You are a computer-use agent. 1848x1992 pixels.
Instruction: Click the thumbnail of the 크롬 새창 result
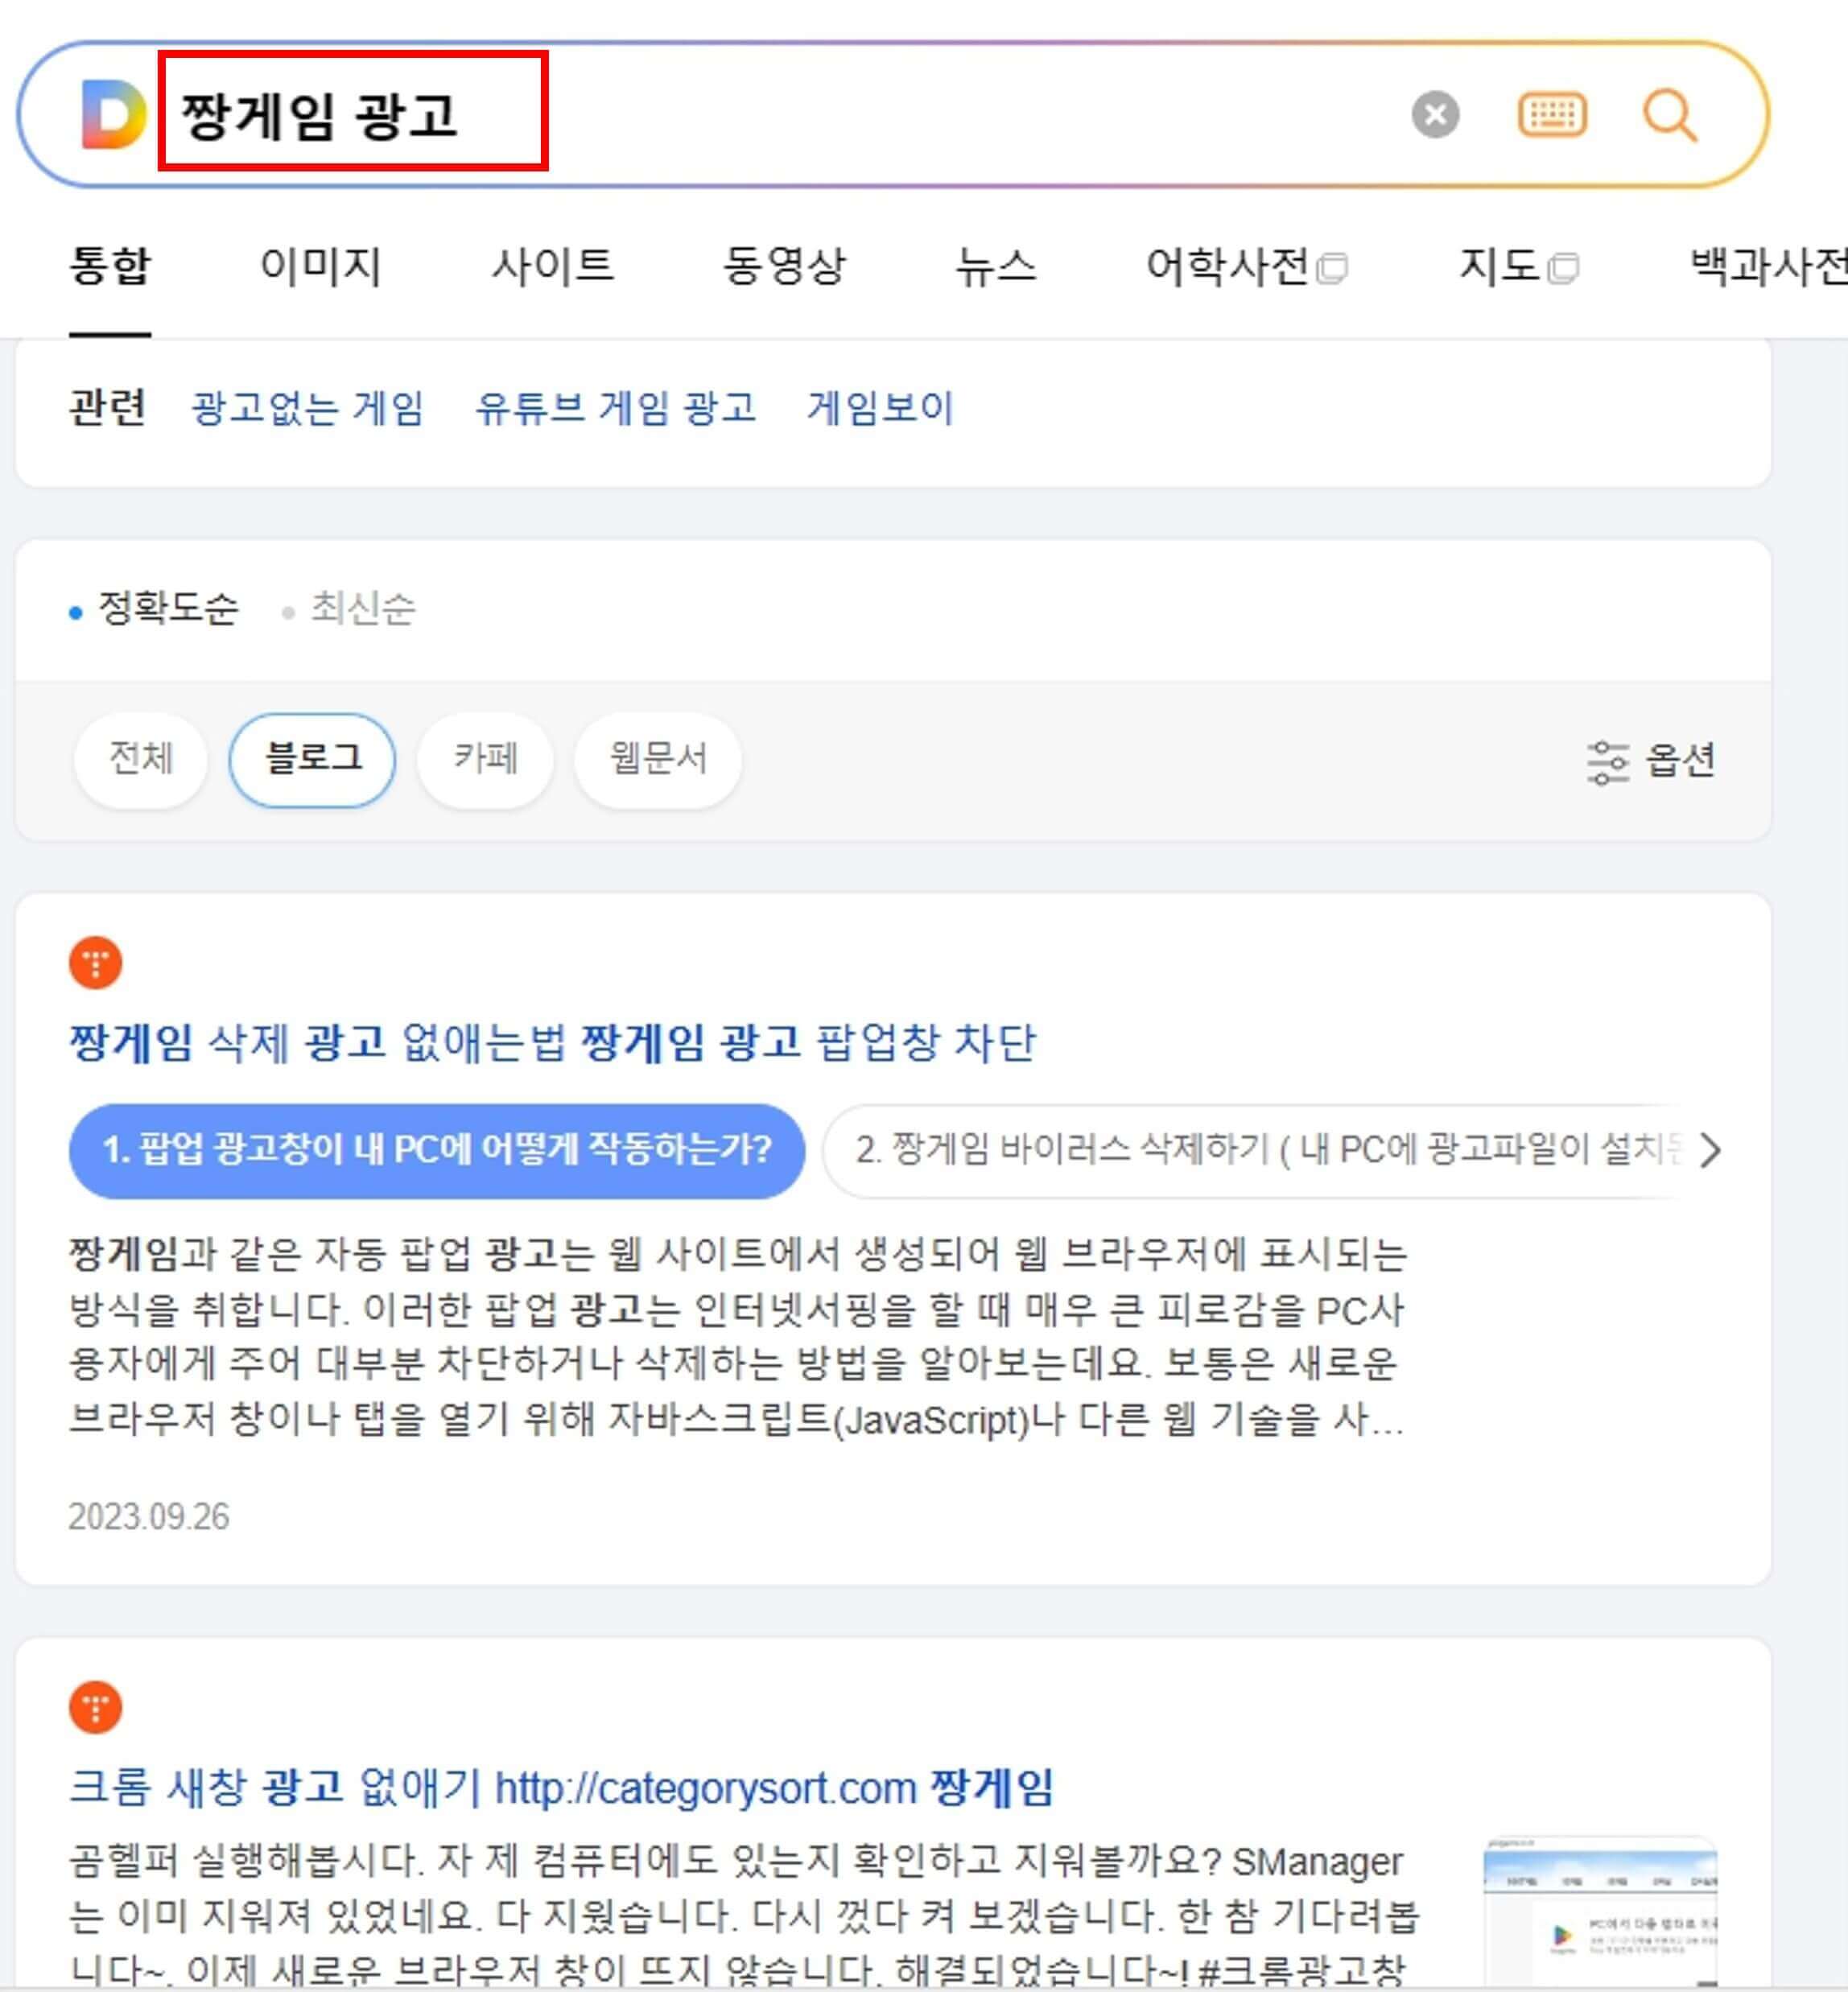tap(1601, 1911)
